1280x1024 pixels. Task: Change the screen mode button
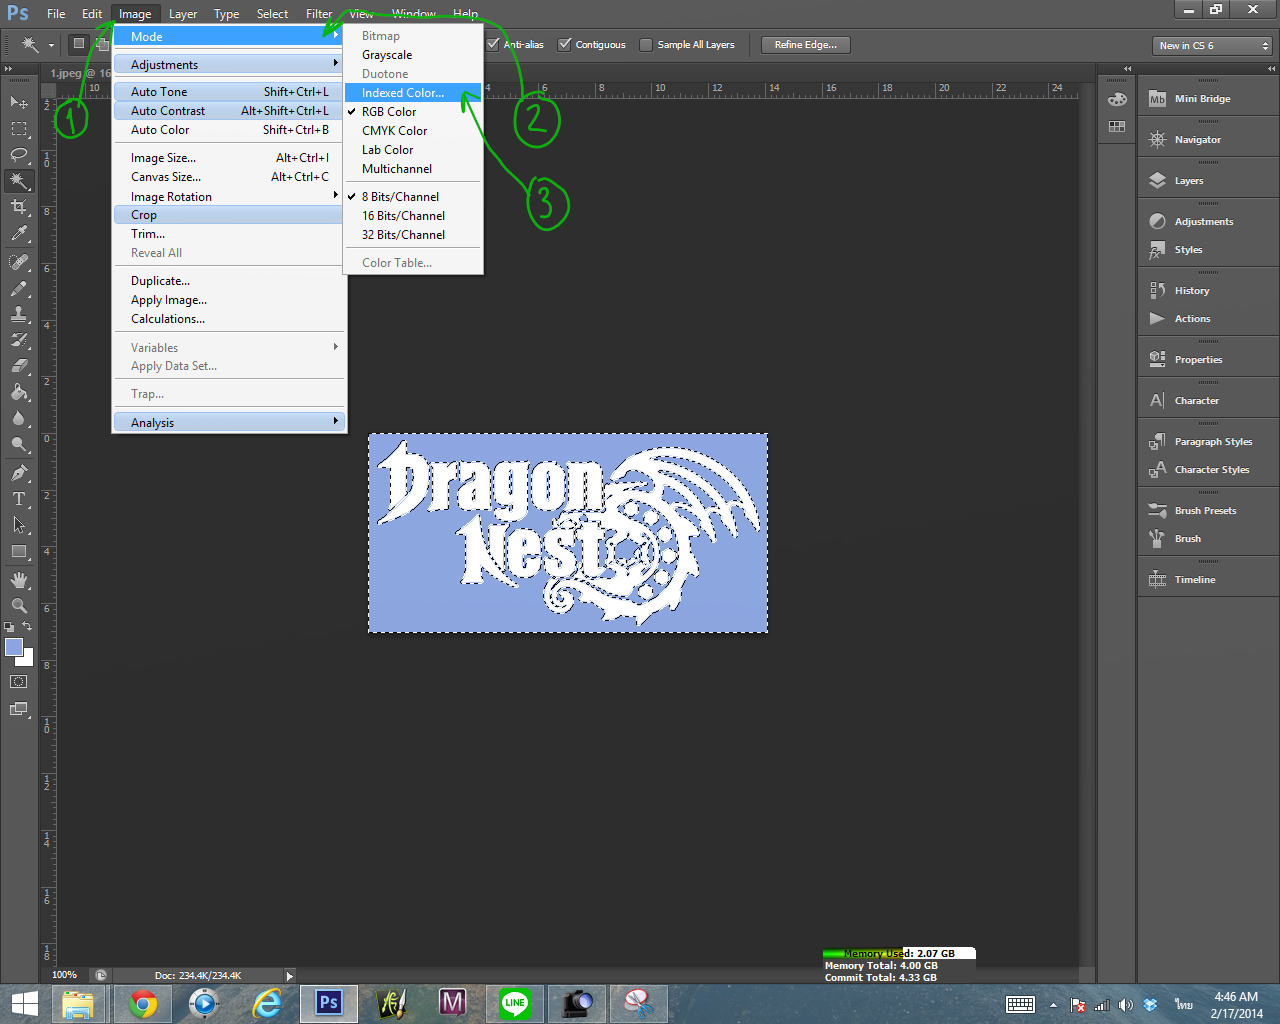tap(19, 709)
